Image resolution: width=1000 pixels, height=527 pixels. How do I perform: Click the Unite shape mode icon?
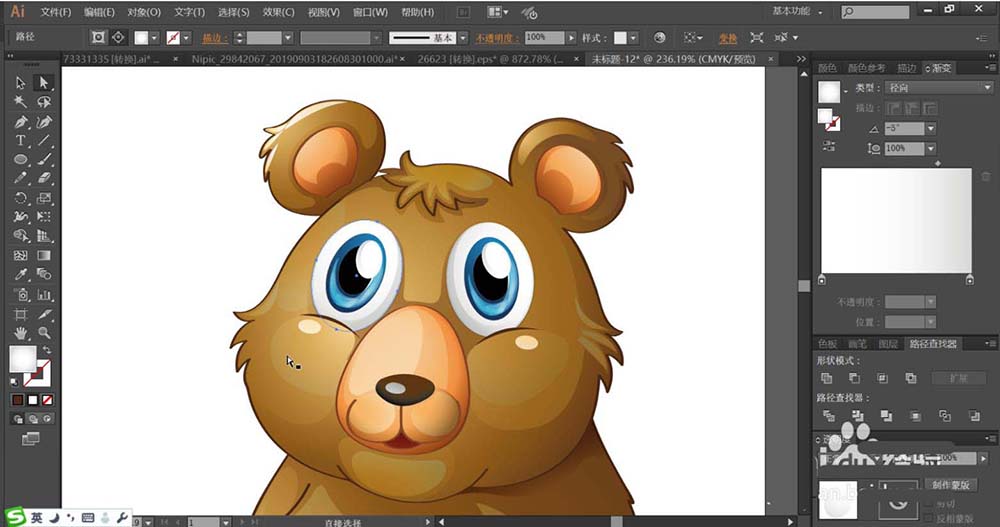(x=827, y=378)
